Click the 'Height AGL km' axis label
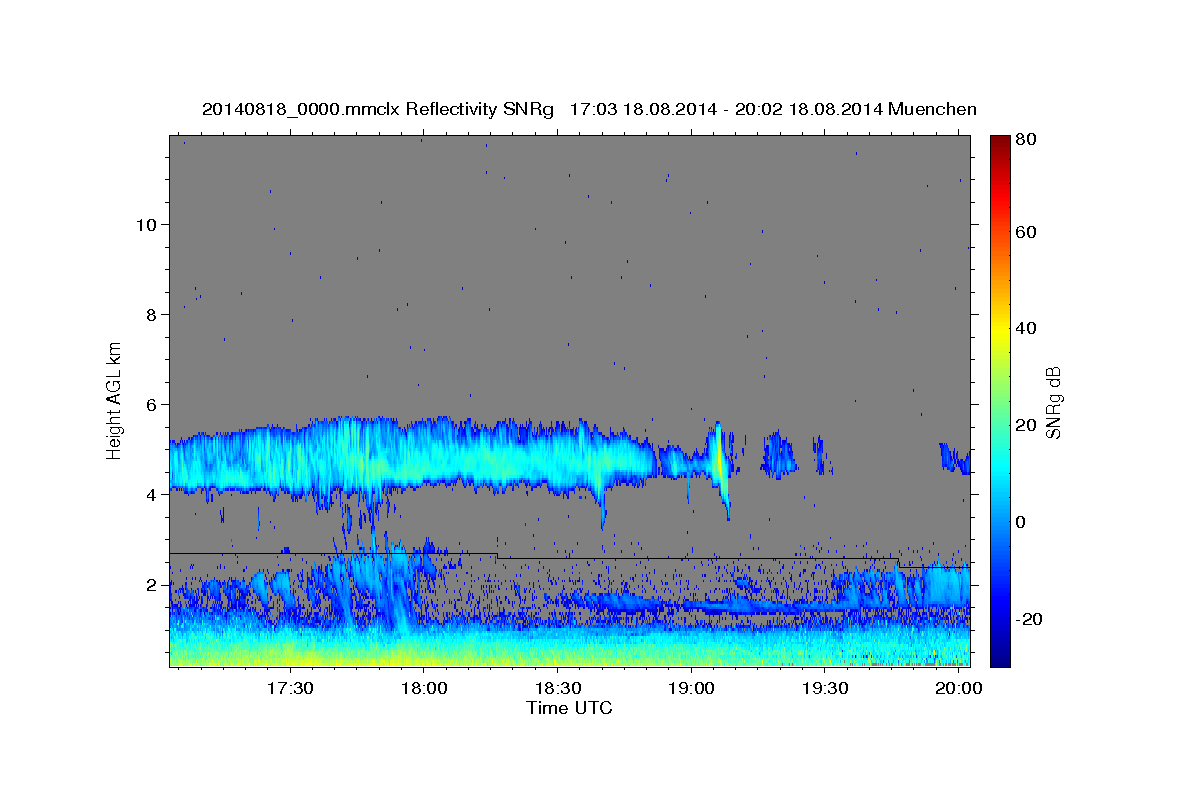This screenshot has height=800, width=1200. tap(115, 399)
